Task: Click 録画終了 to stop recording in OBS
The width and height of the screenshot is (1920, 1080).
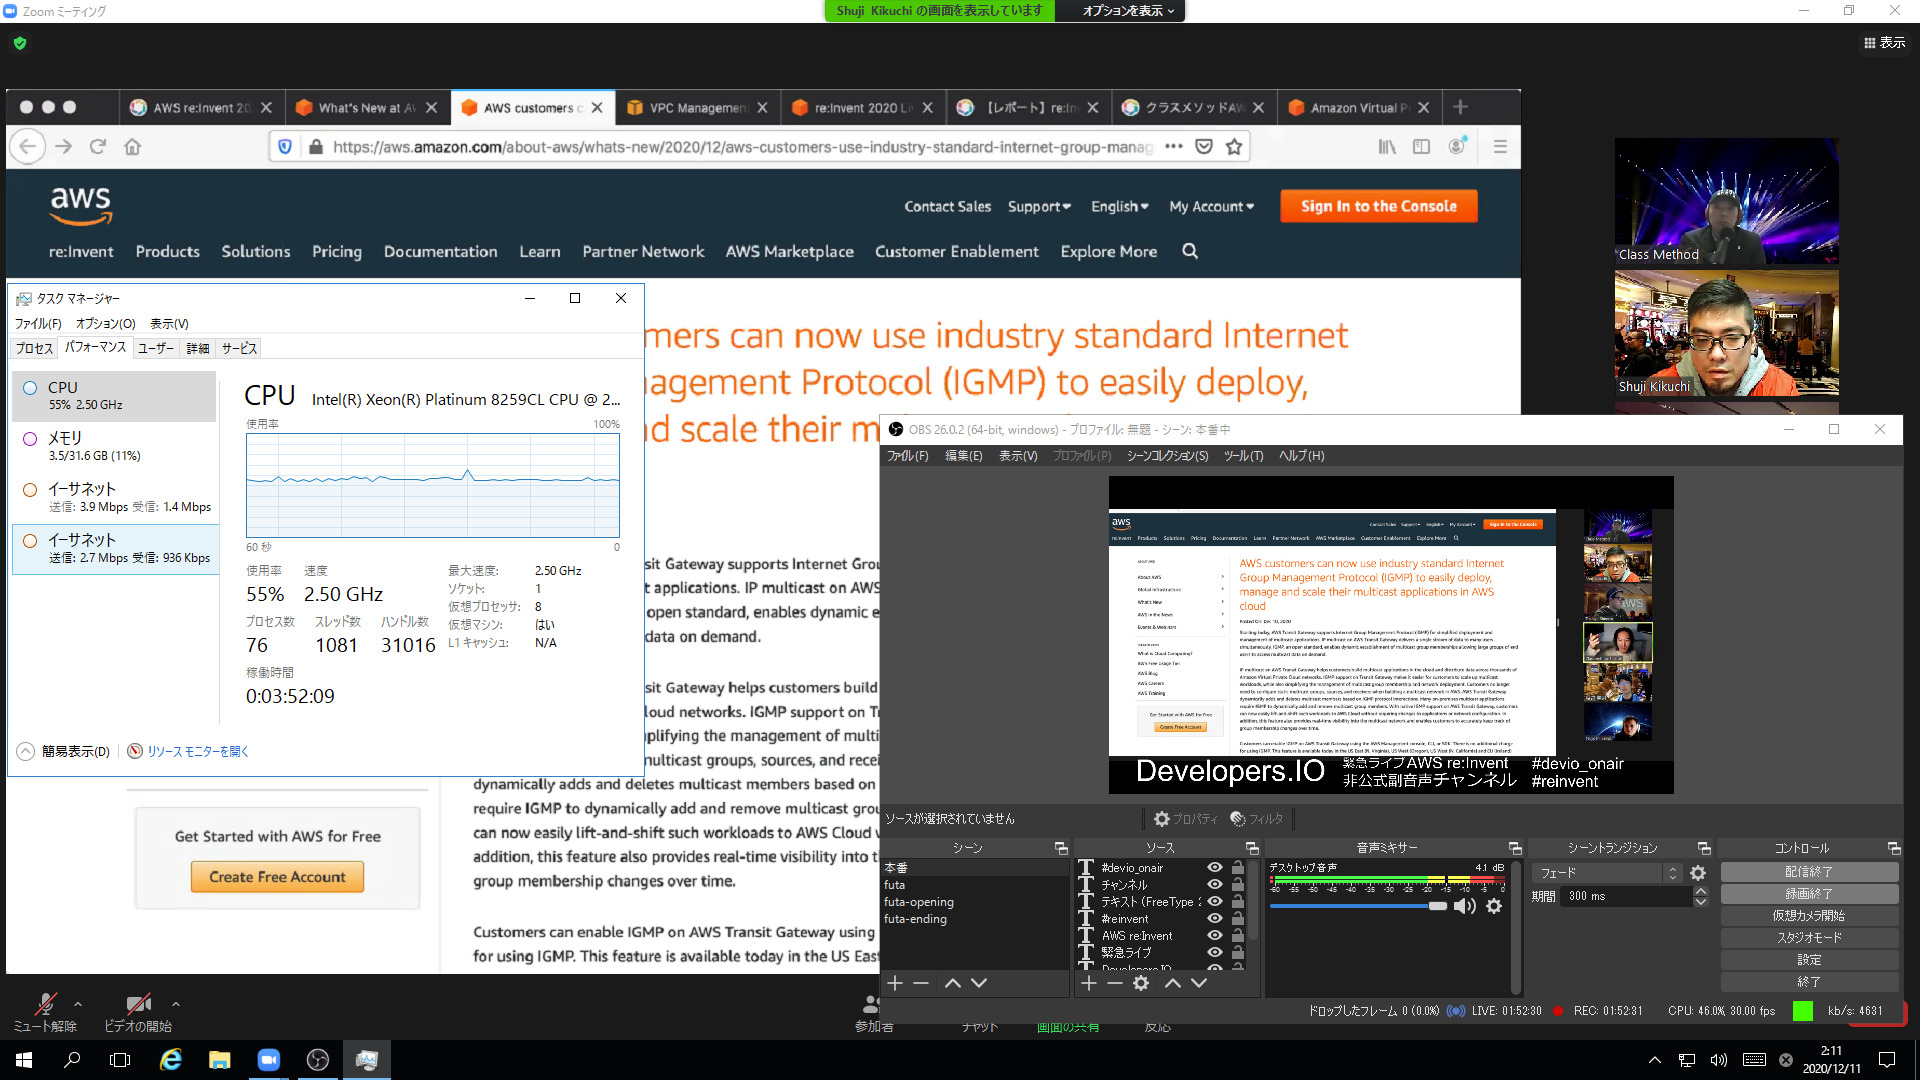Action: 1809,894
